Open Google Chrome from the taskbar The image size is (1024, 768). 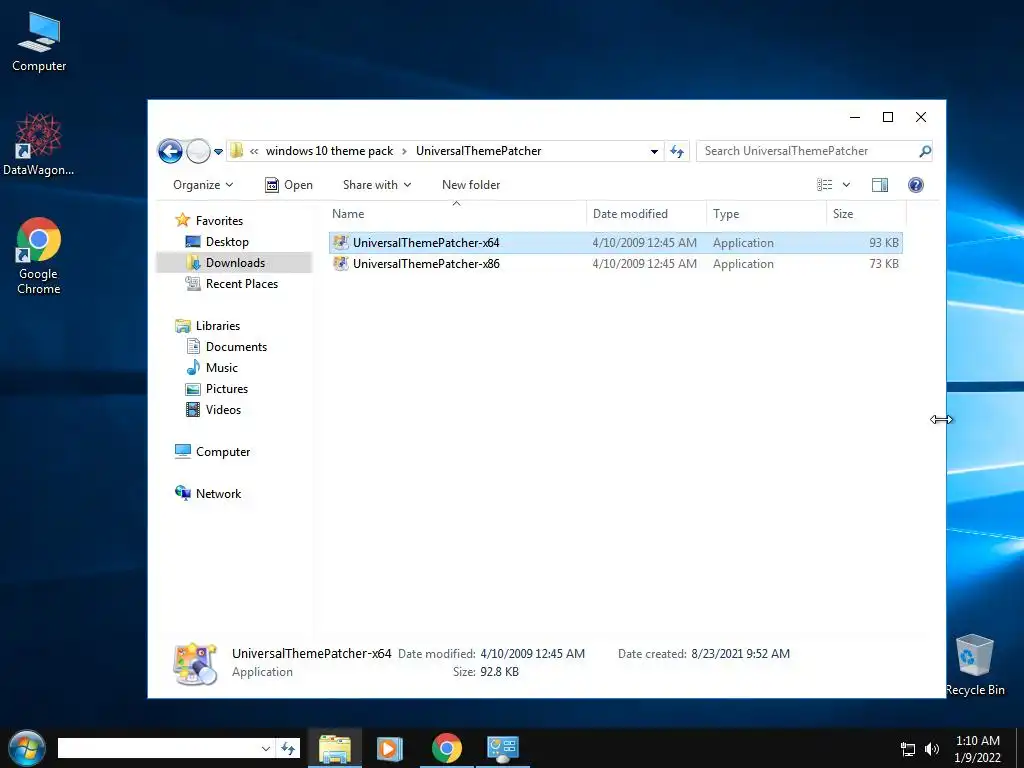(x=447, y=749)
